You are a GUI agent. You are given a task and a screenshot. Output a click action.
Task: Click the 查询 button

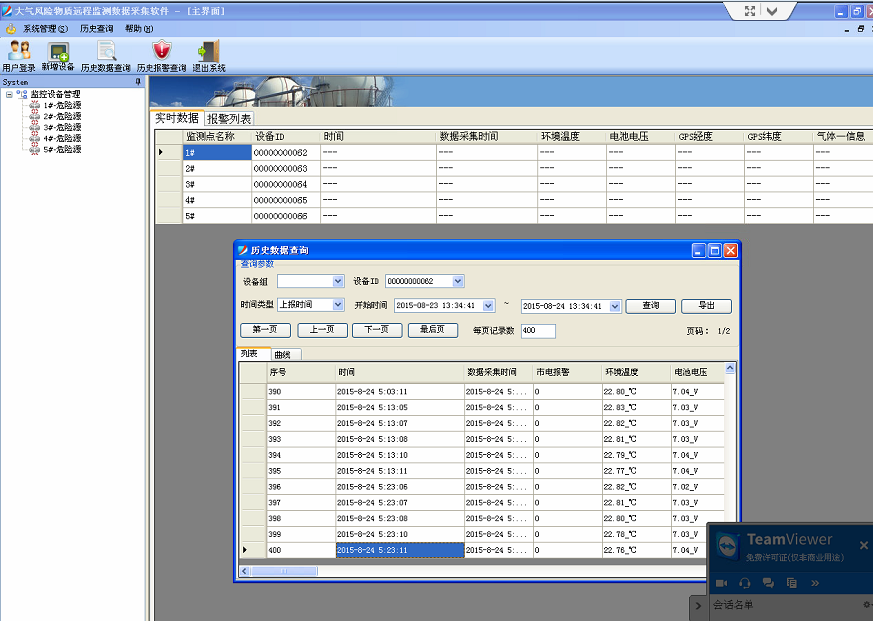[650, 306]
